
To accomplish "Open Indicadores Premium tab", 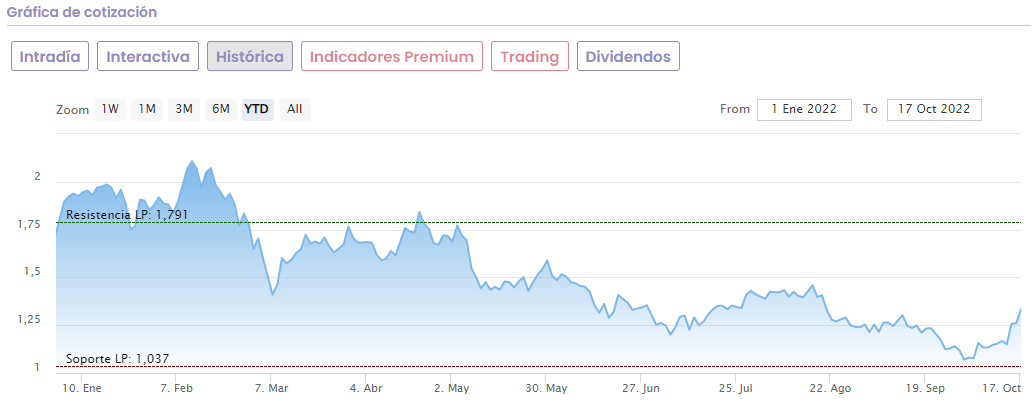I will click(392, 56).
